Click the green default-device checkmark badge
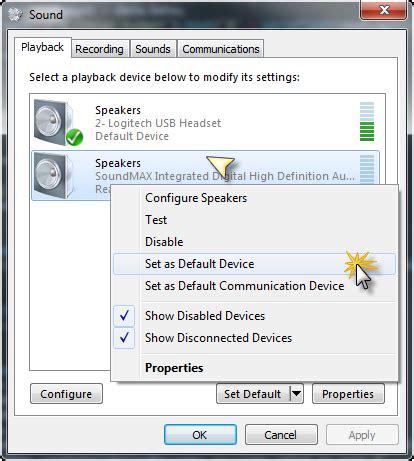Screen dimensions: 414x461 (74, 137)
